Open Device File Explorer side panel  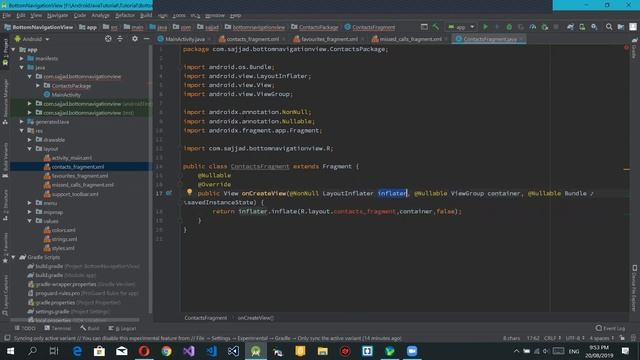pyautogui.click(x=634, y=288)
